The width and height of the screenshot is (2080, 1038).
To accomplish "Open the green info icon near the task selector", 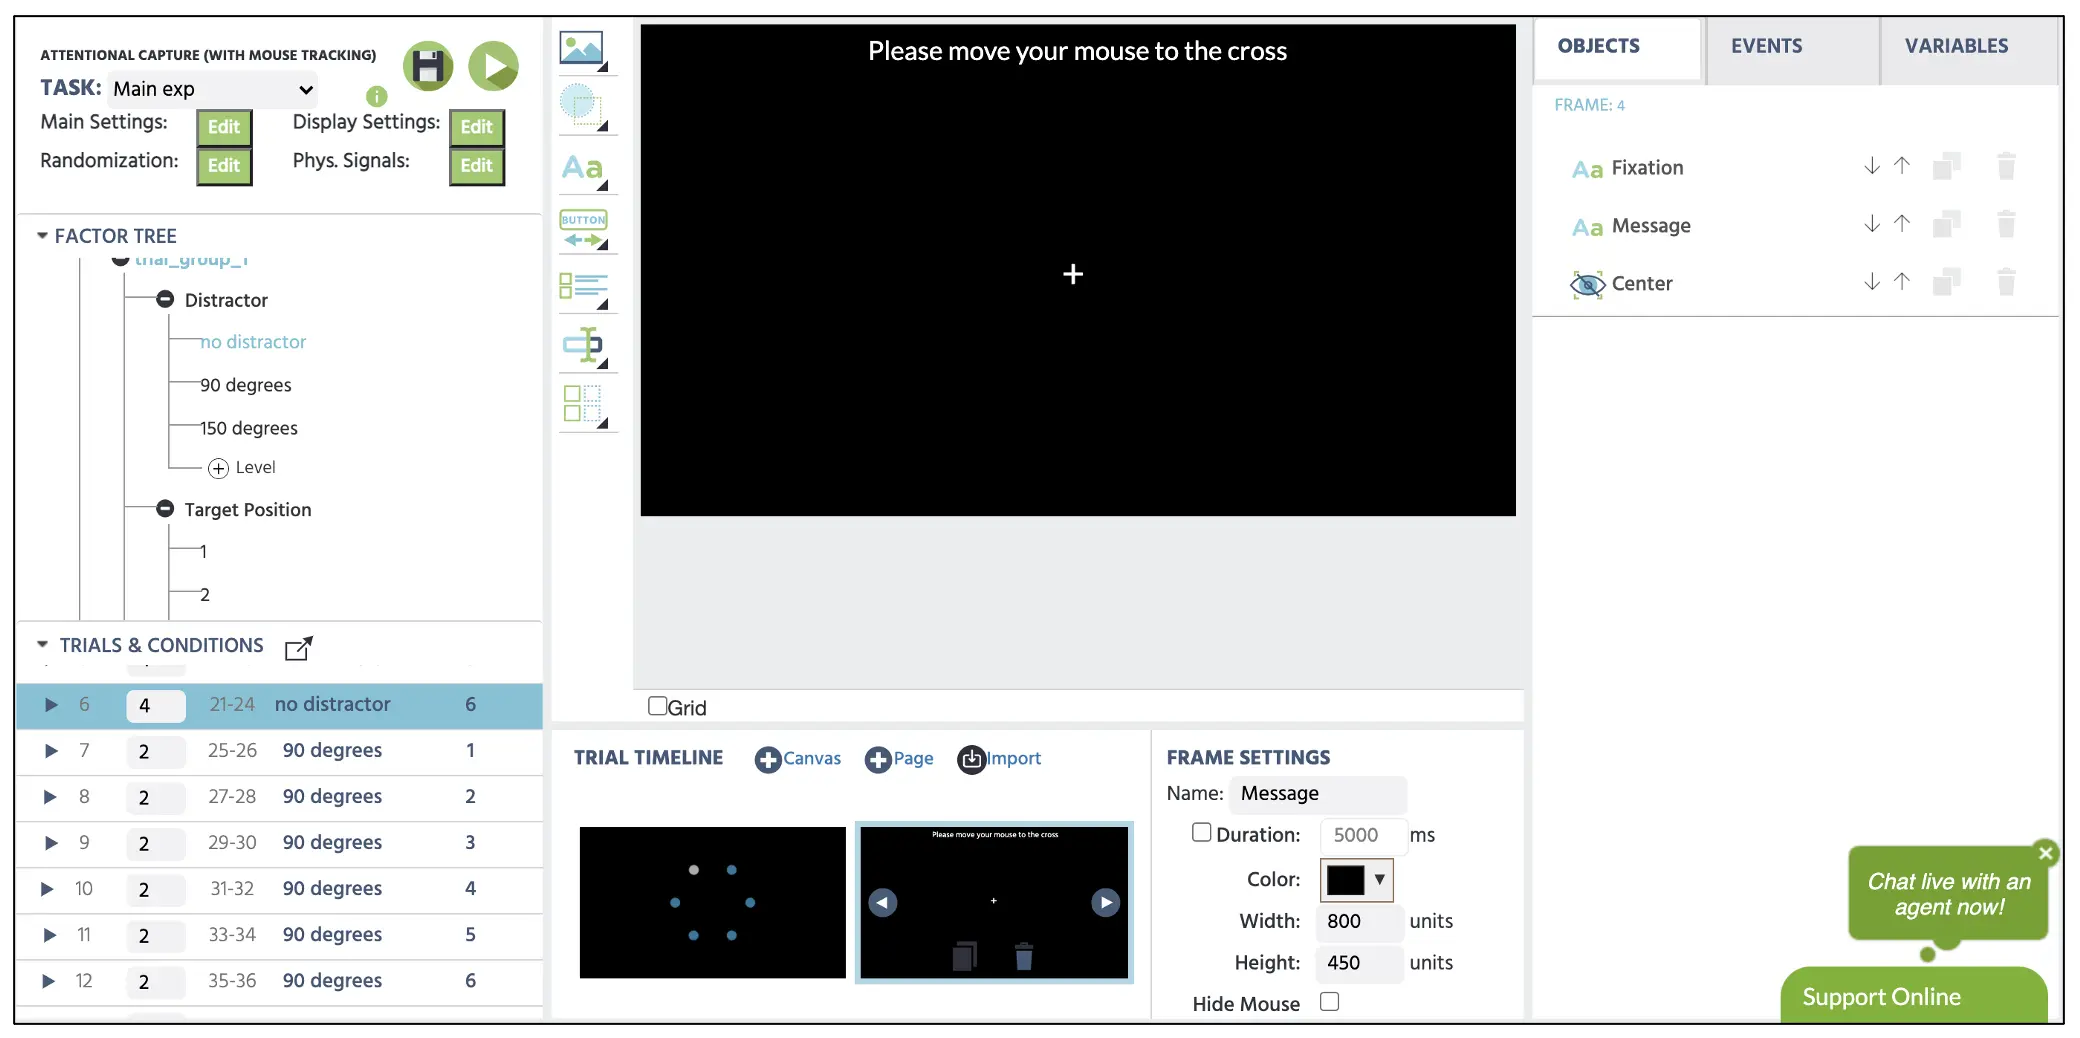I will coord(376,96).
